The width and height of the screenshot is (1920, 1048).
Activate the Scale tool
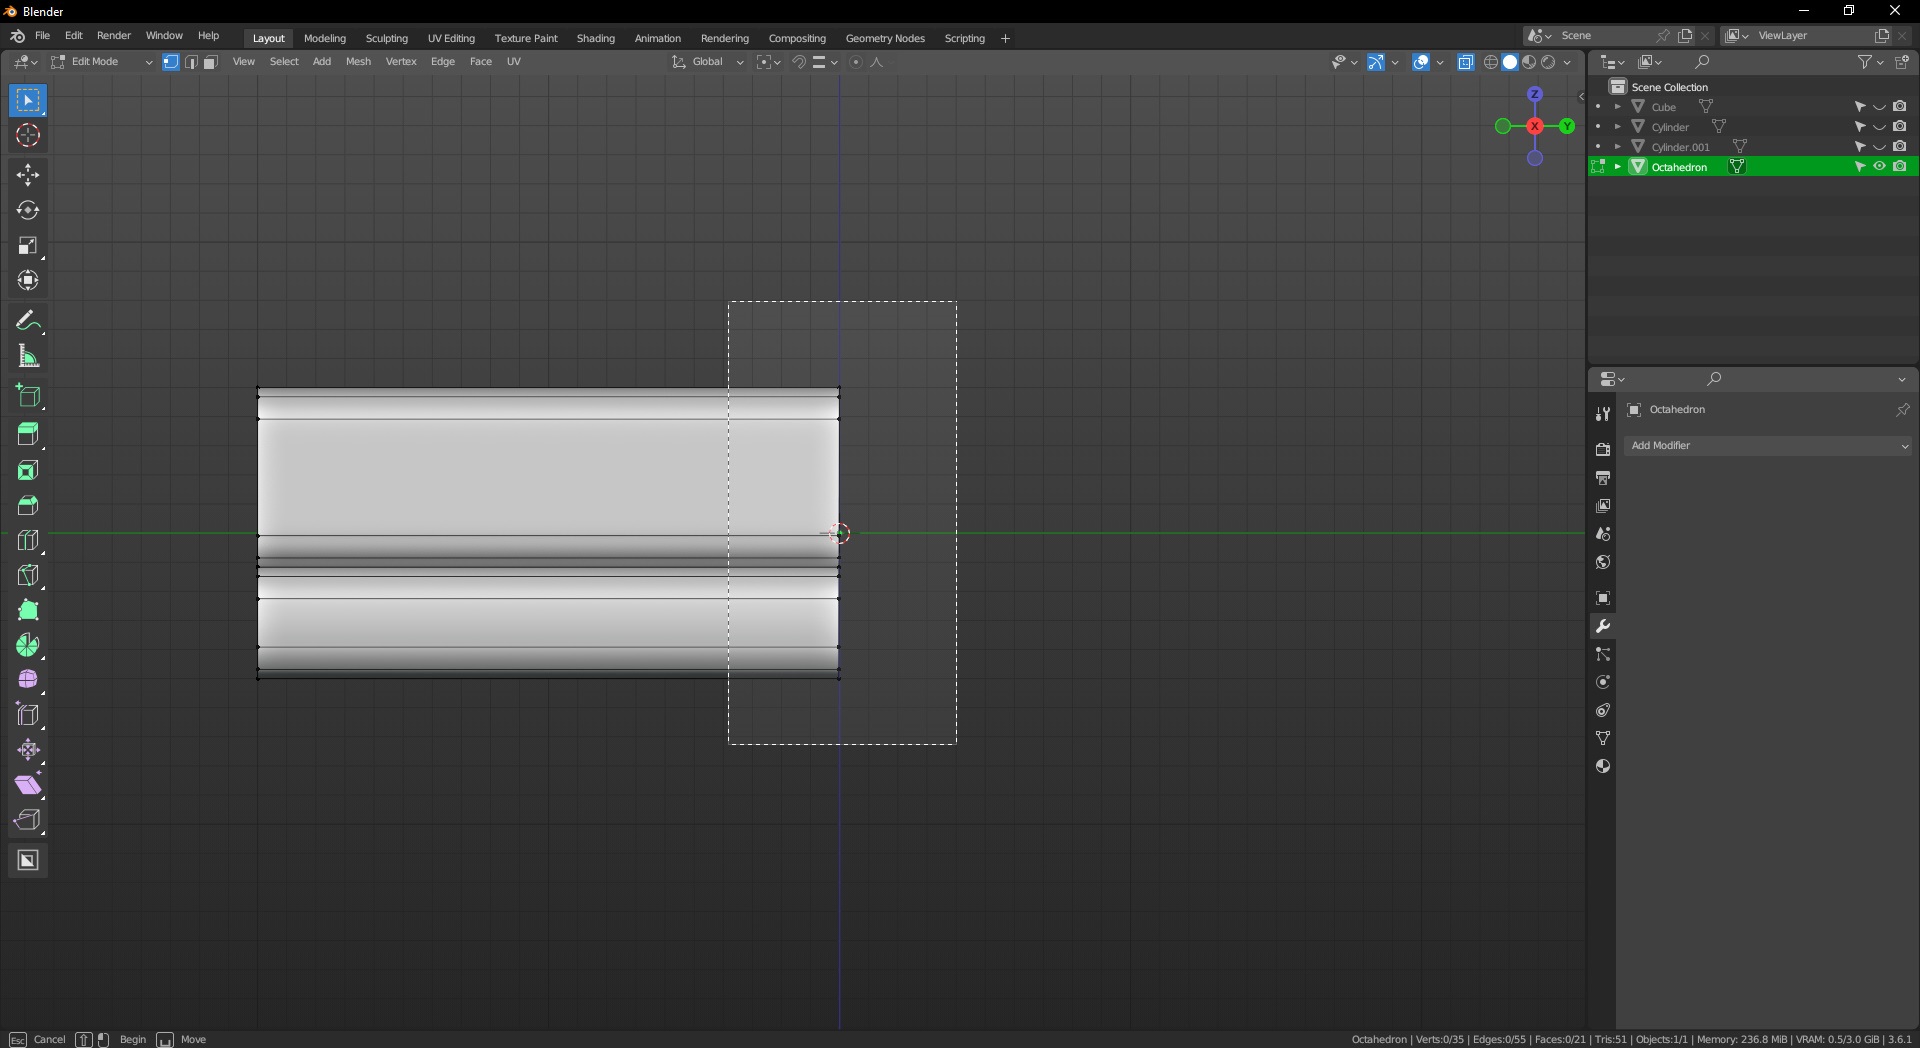coord(28,246)
